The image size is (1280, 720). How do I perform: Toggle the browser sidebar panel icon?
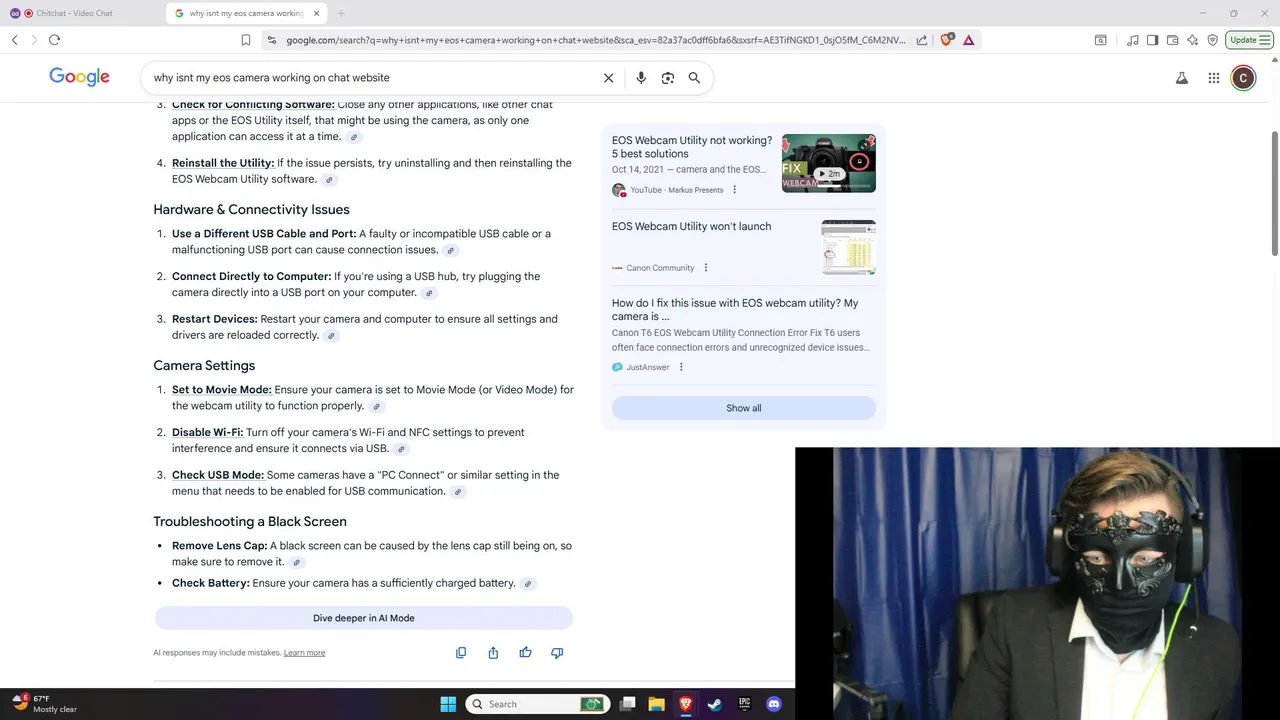coord(1152,40)
